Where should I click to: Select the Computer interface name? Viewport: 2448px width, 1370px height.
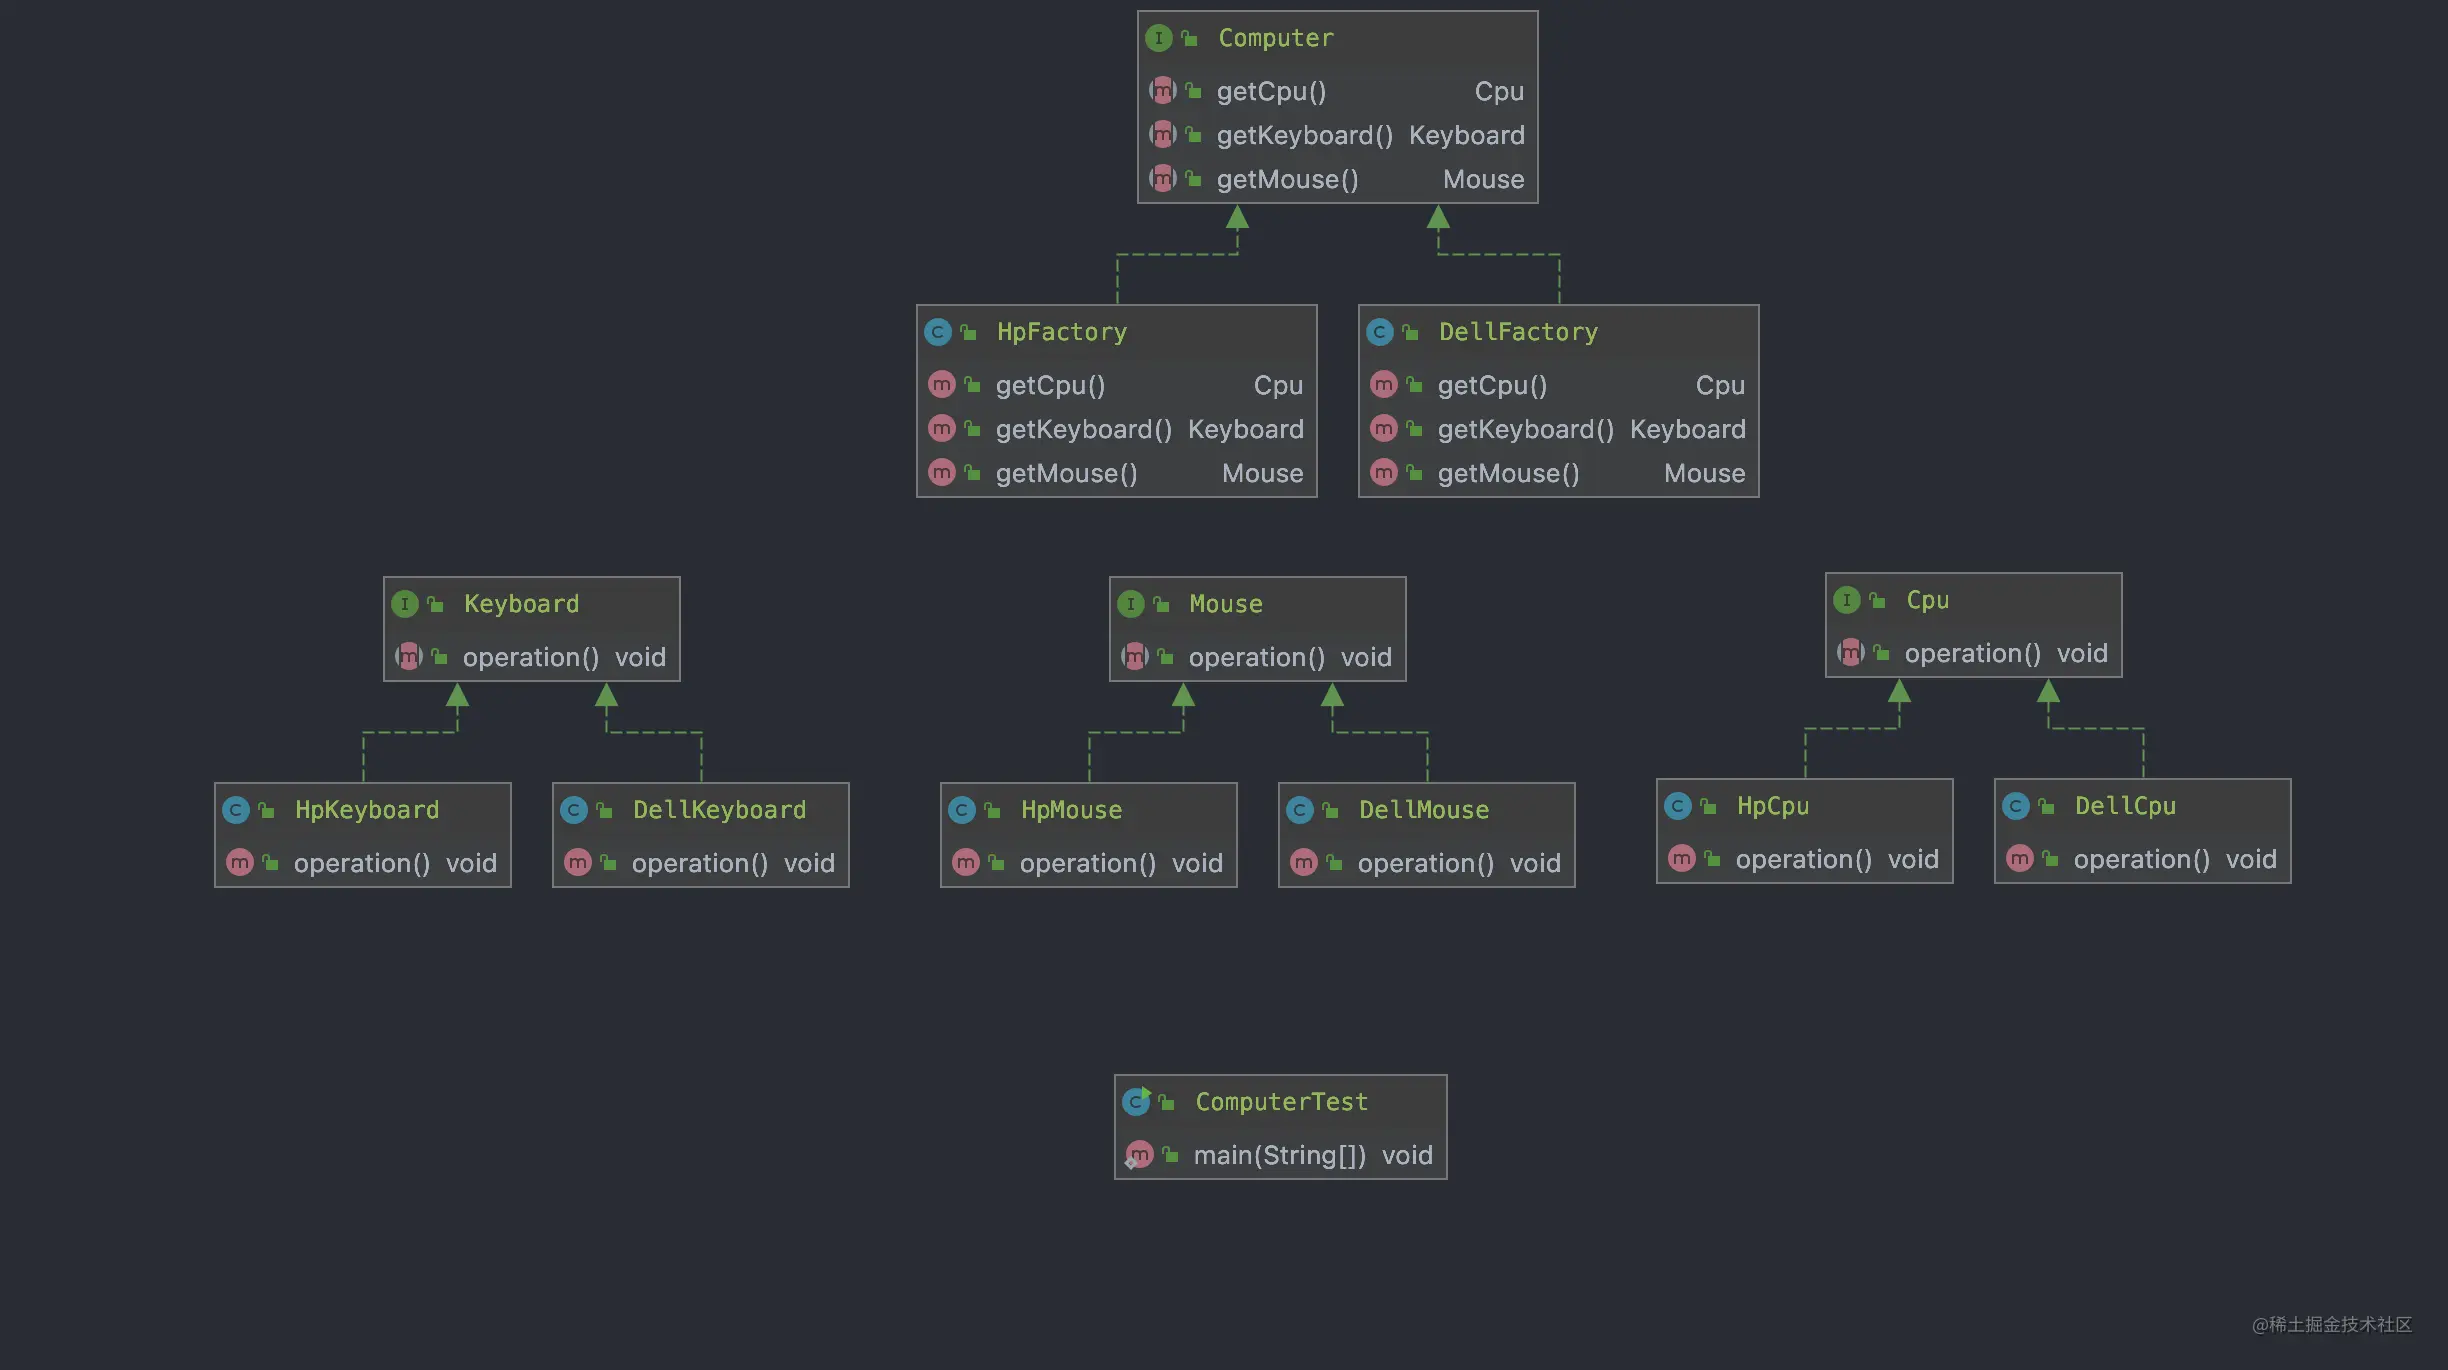click(1276, 38)
